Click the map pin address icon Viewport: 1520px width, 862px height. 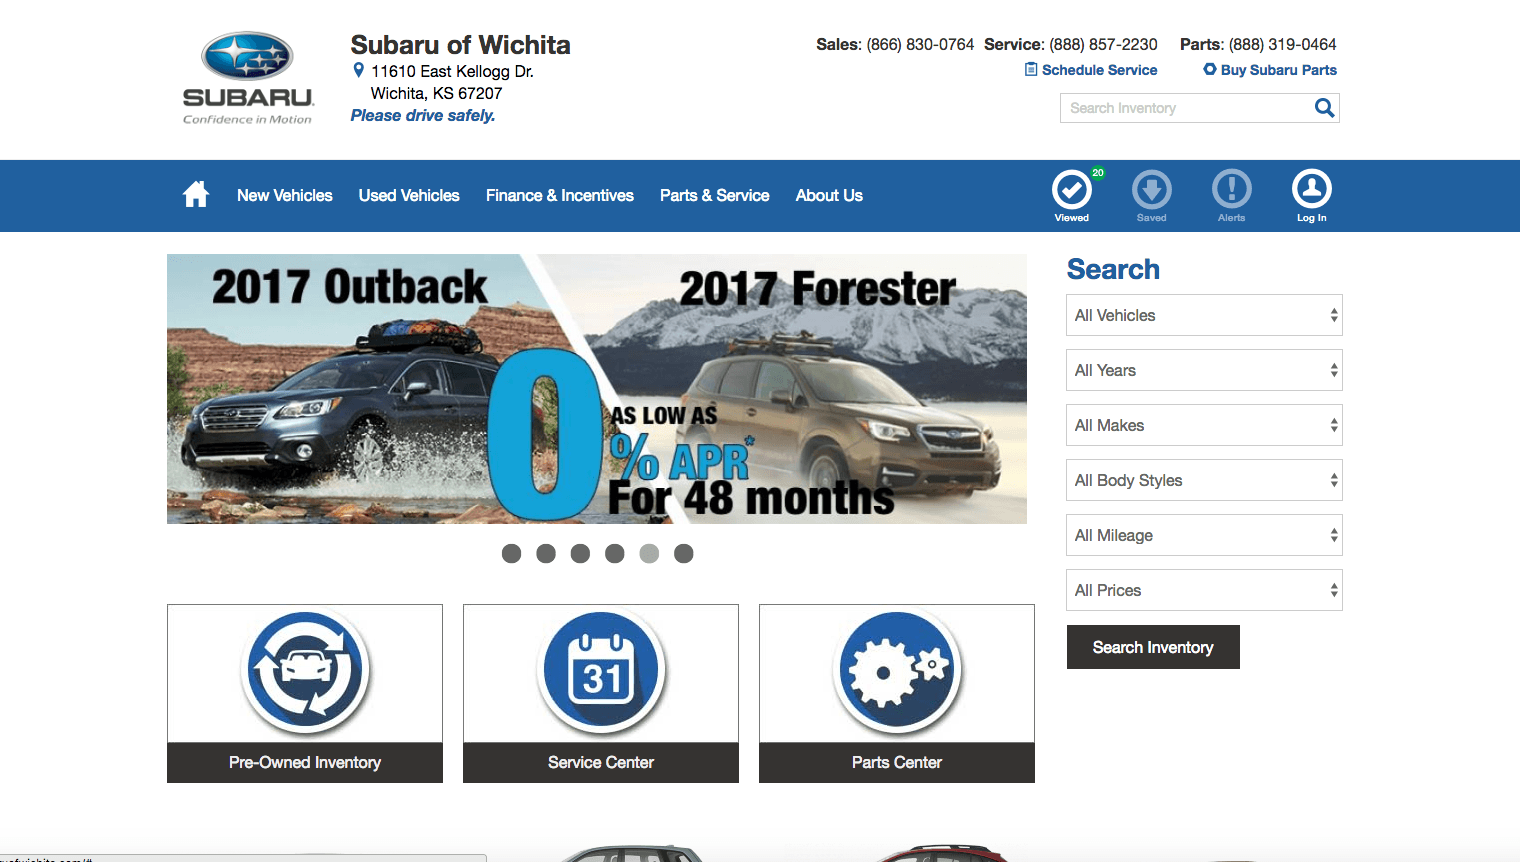[359, 71]
